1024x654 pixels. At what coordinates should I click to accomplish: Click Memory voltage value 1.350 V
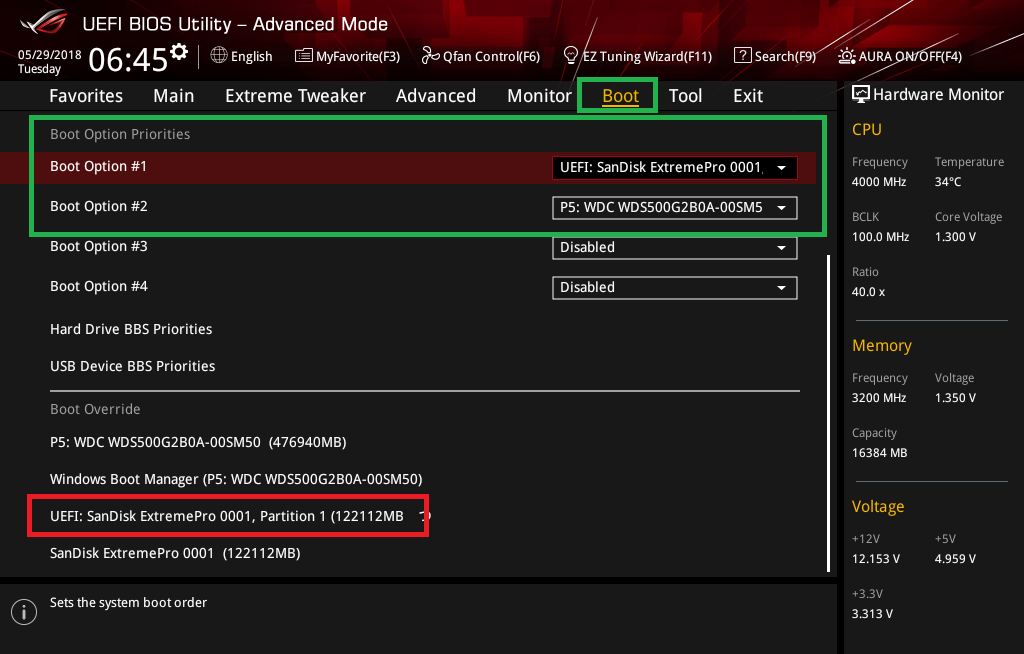click(x=955, y=398)
